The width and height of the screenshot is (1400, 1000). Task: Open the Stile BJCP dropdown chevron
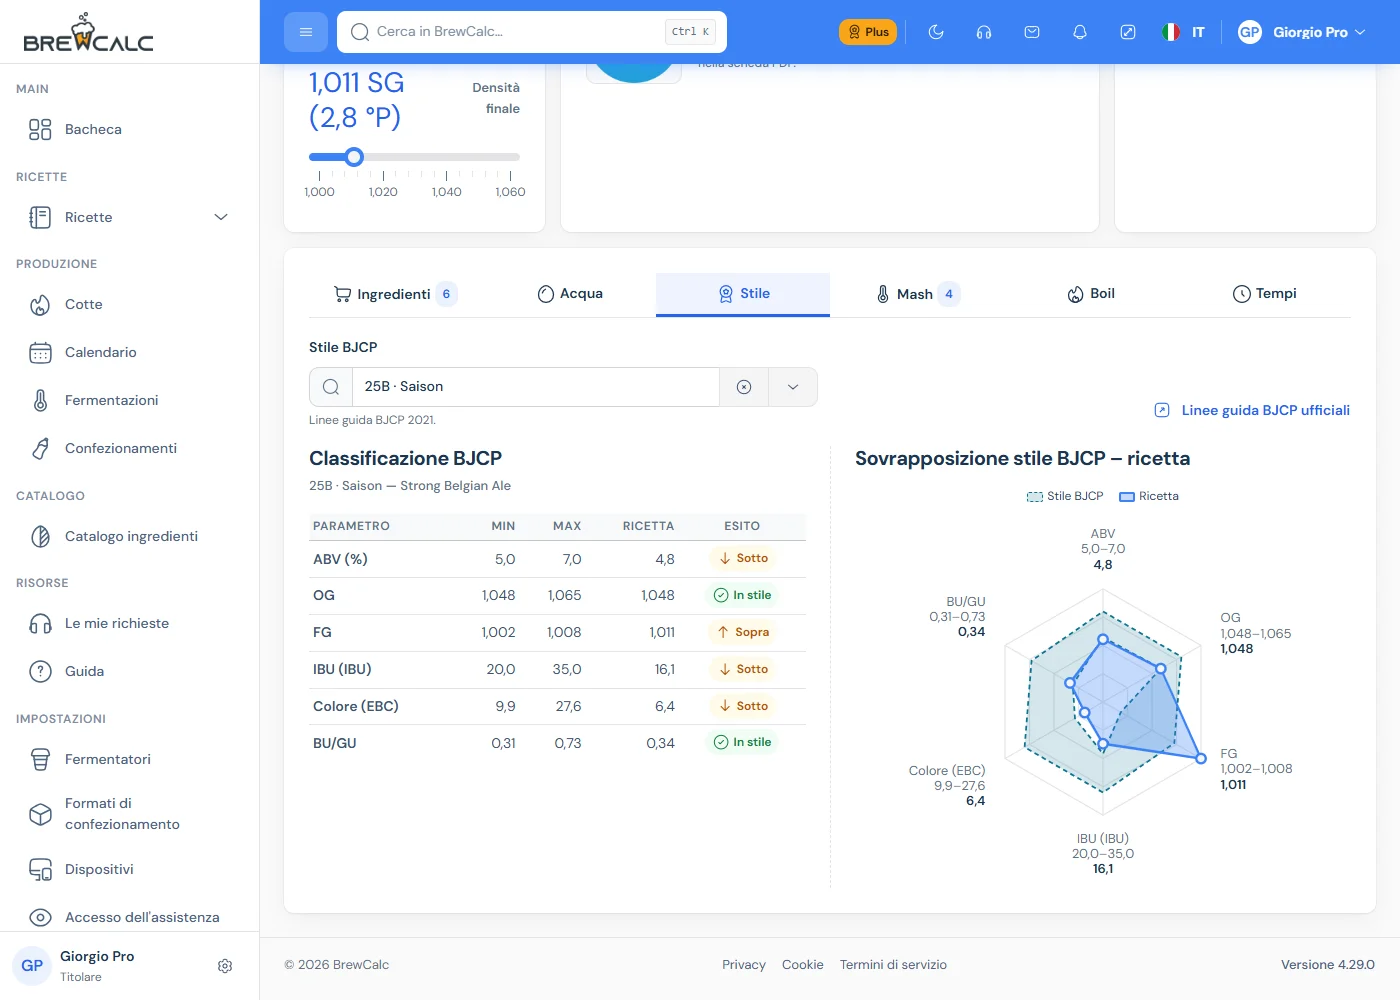[x=793, y=387]
